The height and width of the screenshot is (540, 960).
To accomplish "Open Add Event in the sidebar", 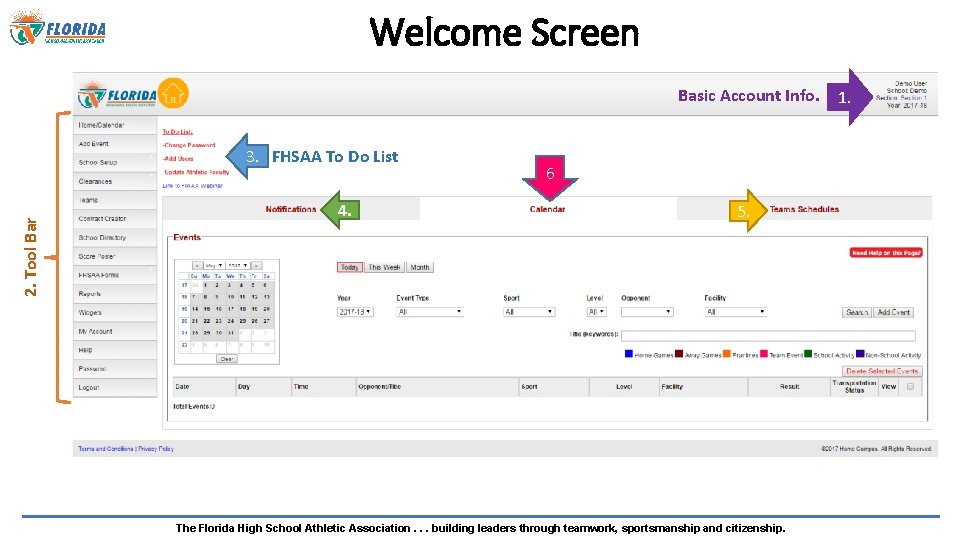I will tap(115, 144).
